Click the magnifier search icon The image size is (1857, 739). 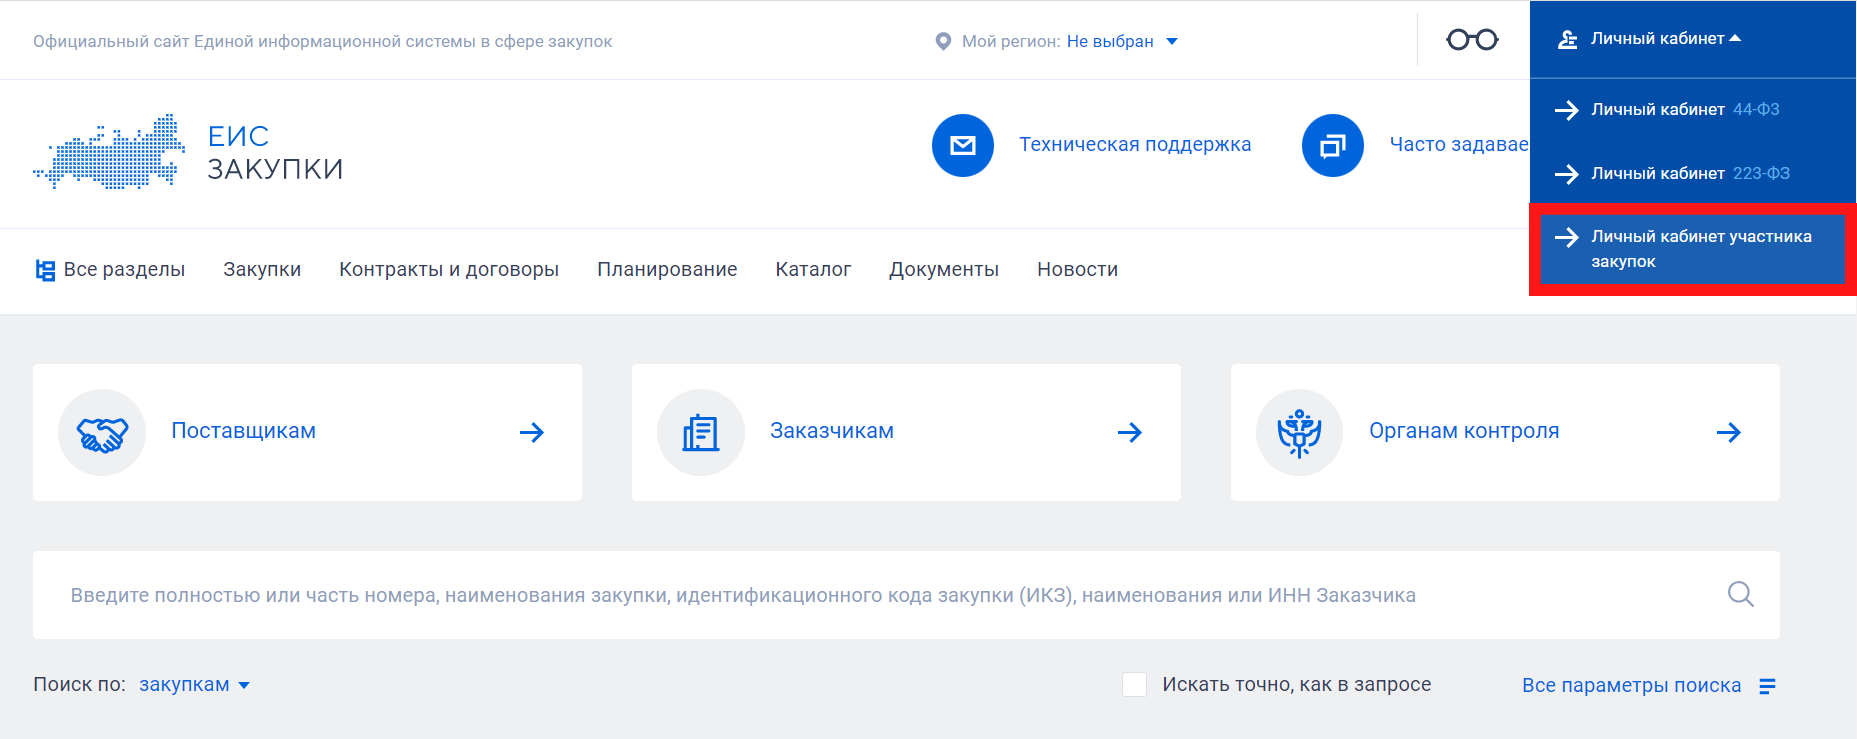[x=1740, y=594]
